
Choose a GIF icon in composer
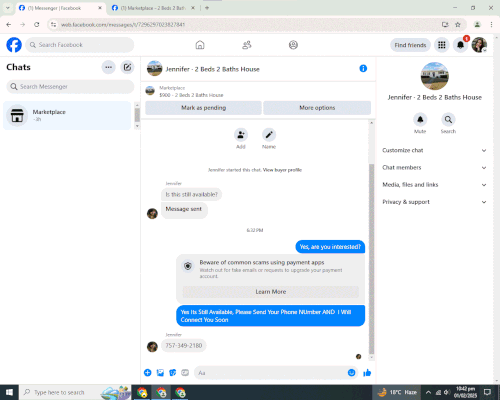(x=185, y=373)
